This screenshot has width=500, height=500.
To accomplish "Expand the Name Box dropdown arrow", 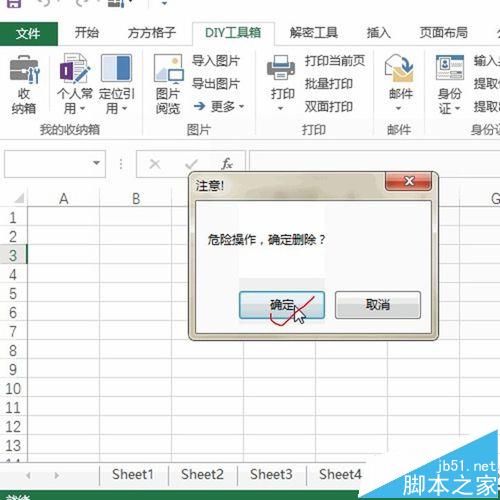I will click(x=96, y=163).
